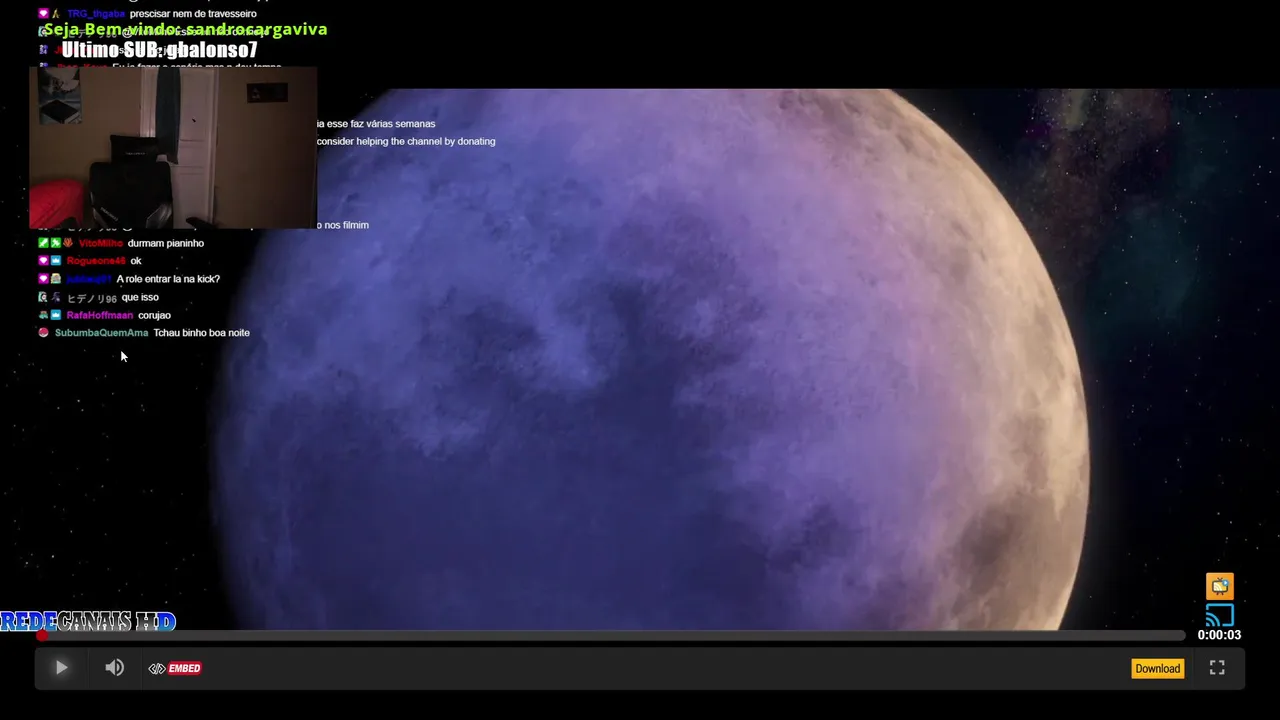Click the chat message 'que isso'
Screen dimensions: 1280x720
[x=140, y=297]
